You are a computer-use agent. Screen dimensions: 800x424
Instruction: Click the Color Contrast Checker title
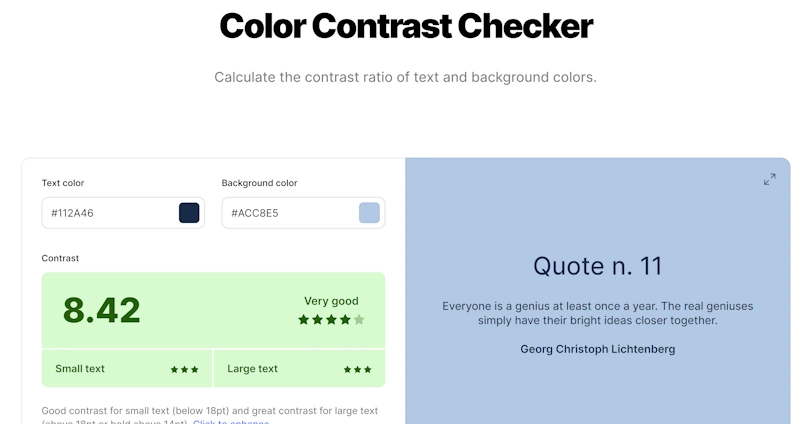tap(406, 26)
